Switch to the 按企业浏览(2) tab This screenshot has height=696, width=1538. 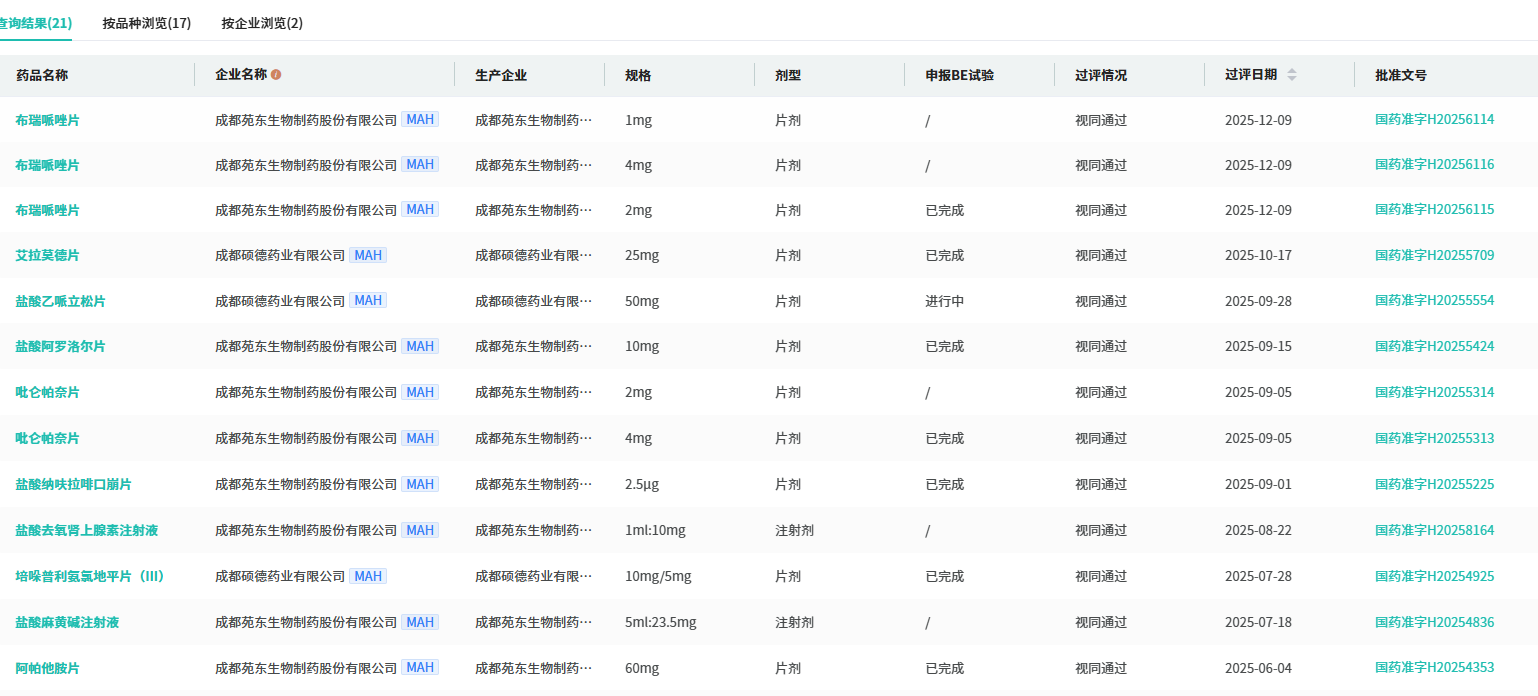[262, 23]
